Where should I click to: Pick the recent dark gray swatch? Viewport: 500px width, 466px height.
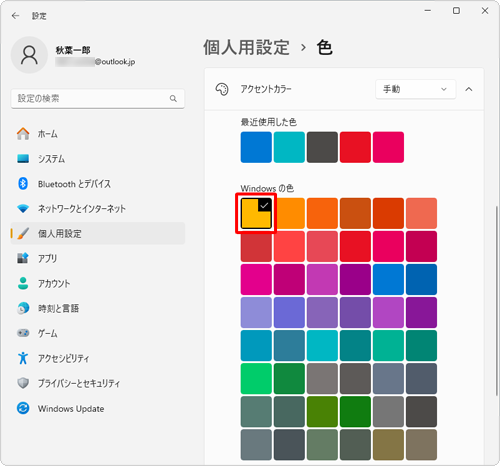click(322, 147)
